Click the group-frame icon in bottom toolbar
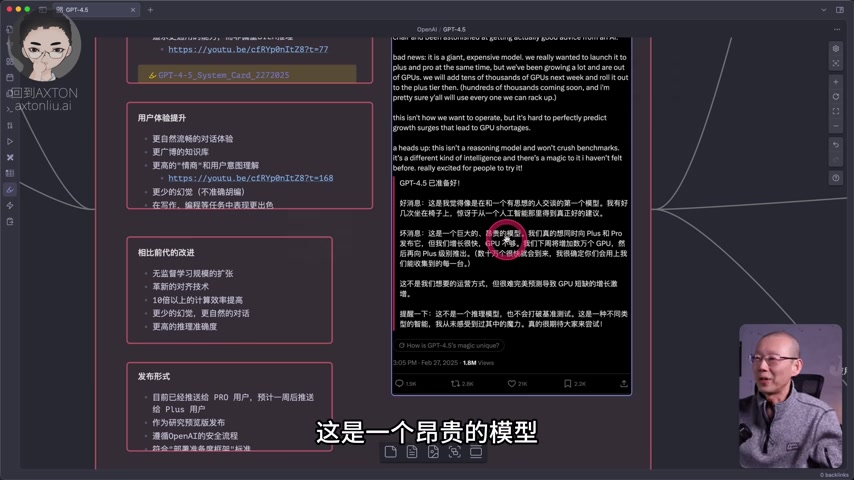The height and width of the screenshot is (480, 854). (454, 452)
